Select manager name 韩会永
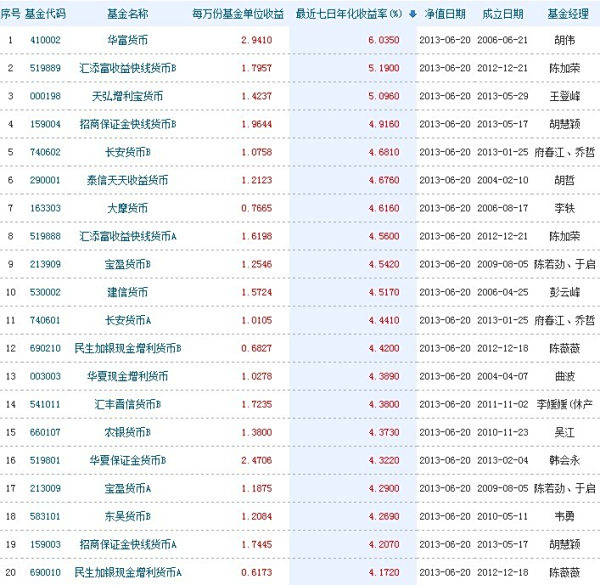This screenshot has width=600, height=585. tap(564, 460)
